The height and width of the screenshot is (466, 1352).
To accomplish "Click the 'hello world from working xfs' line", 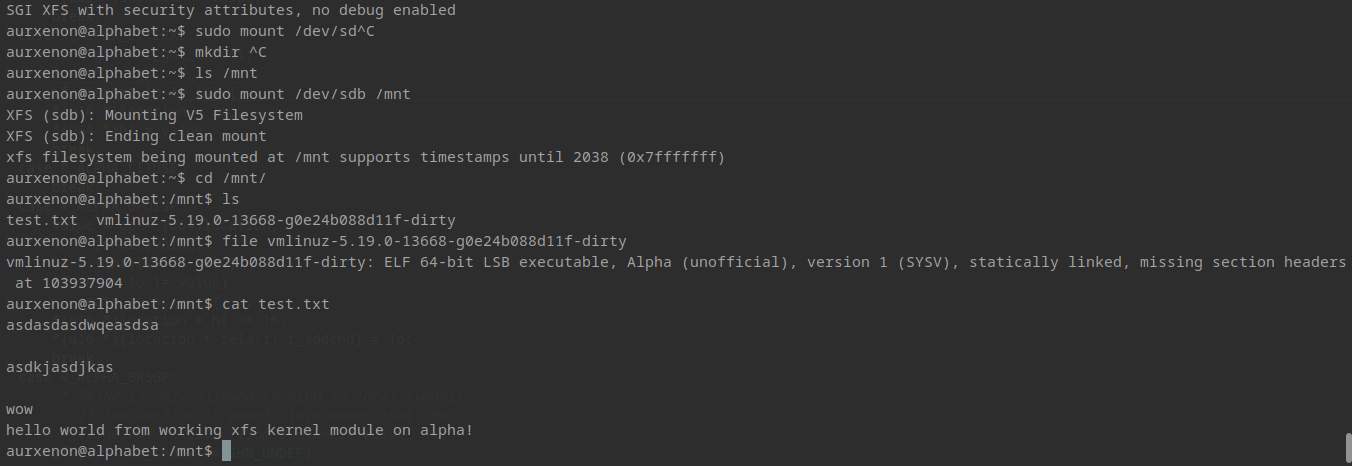I will coord(240,430).
